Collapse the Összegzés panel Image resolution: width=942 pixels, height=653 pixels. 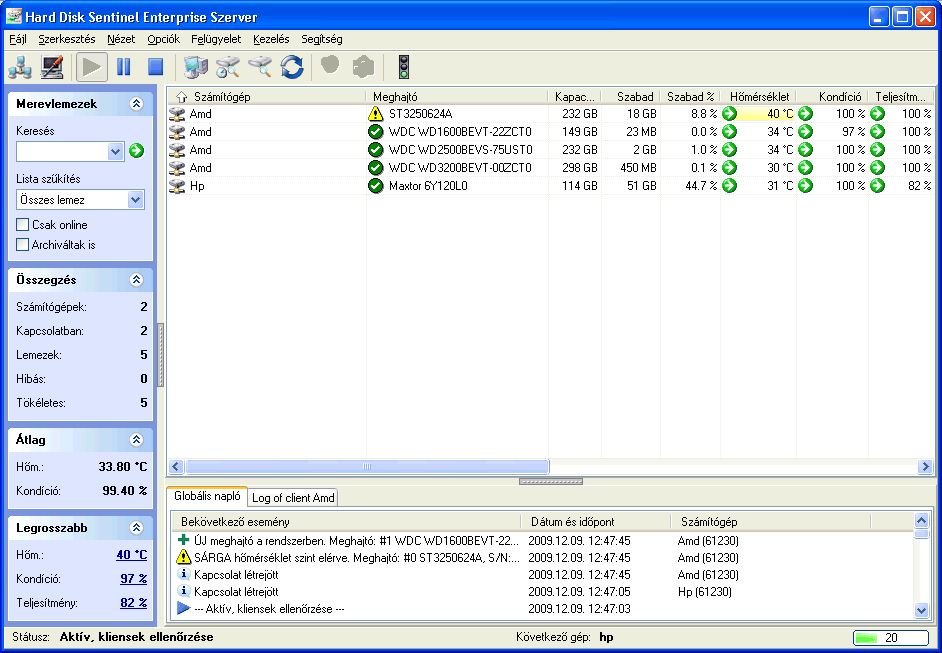136,280
